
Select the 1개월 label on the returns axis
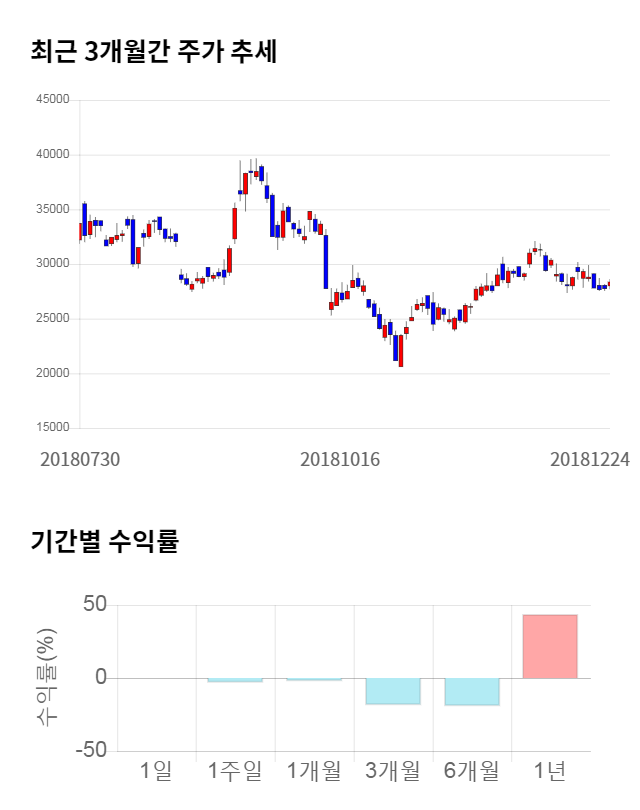313,771
